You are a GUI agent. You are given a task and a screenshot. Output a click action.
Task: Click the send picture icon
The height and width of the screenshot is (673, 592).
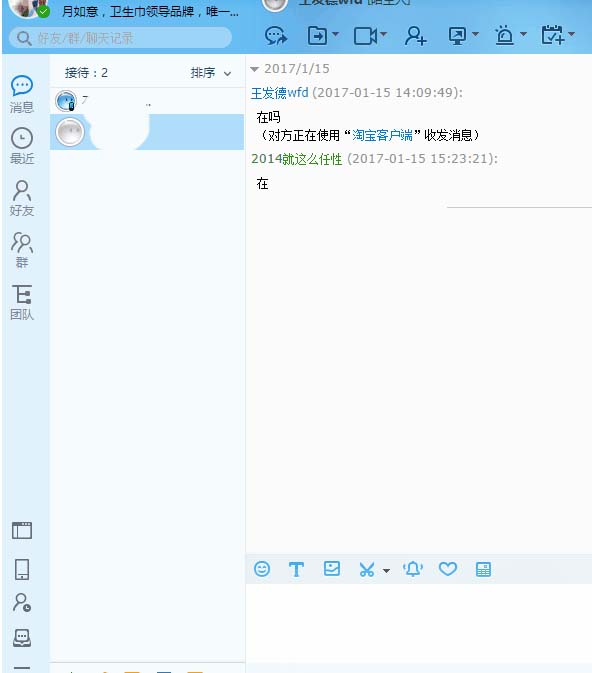click(x=331, y=569)
